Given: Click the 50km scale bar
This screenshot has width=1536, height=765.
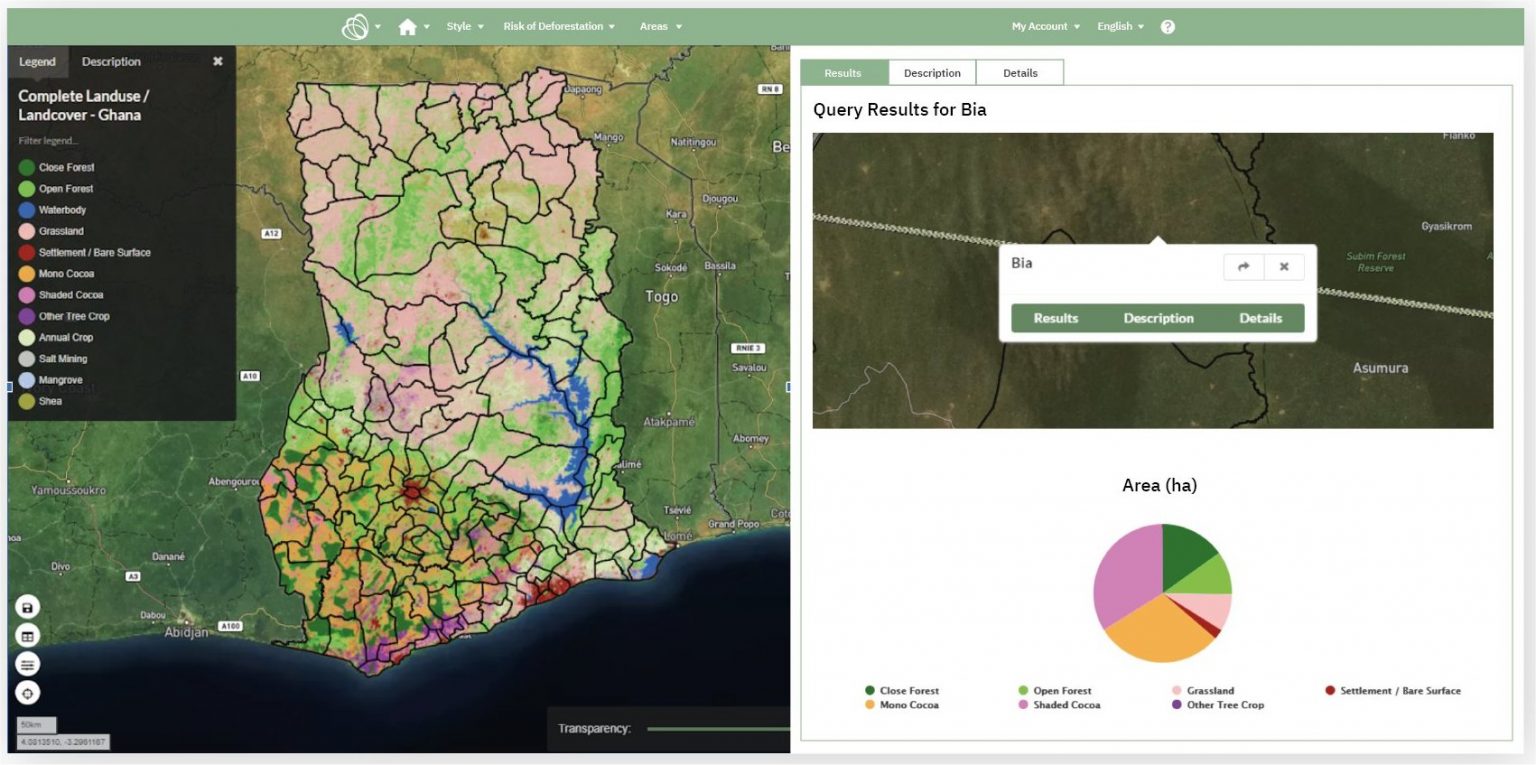Looking at the screenshot, I should click(36, 725).
